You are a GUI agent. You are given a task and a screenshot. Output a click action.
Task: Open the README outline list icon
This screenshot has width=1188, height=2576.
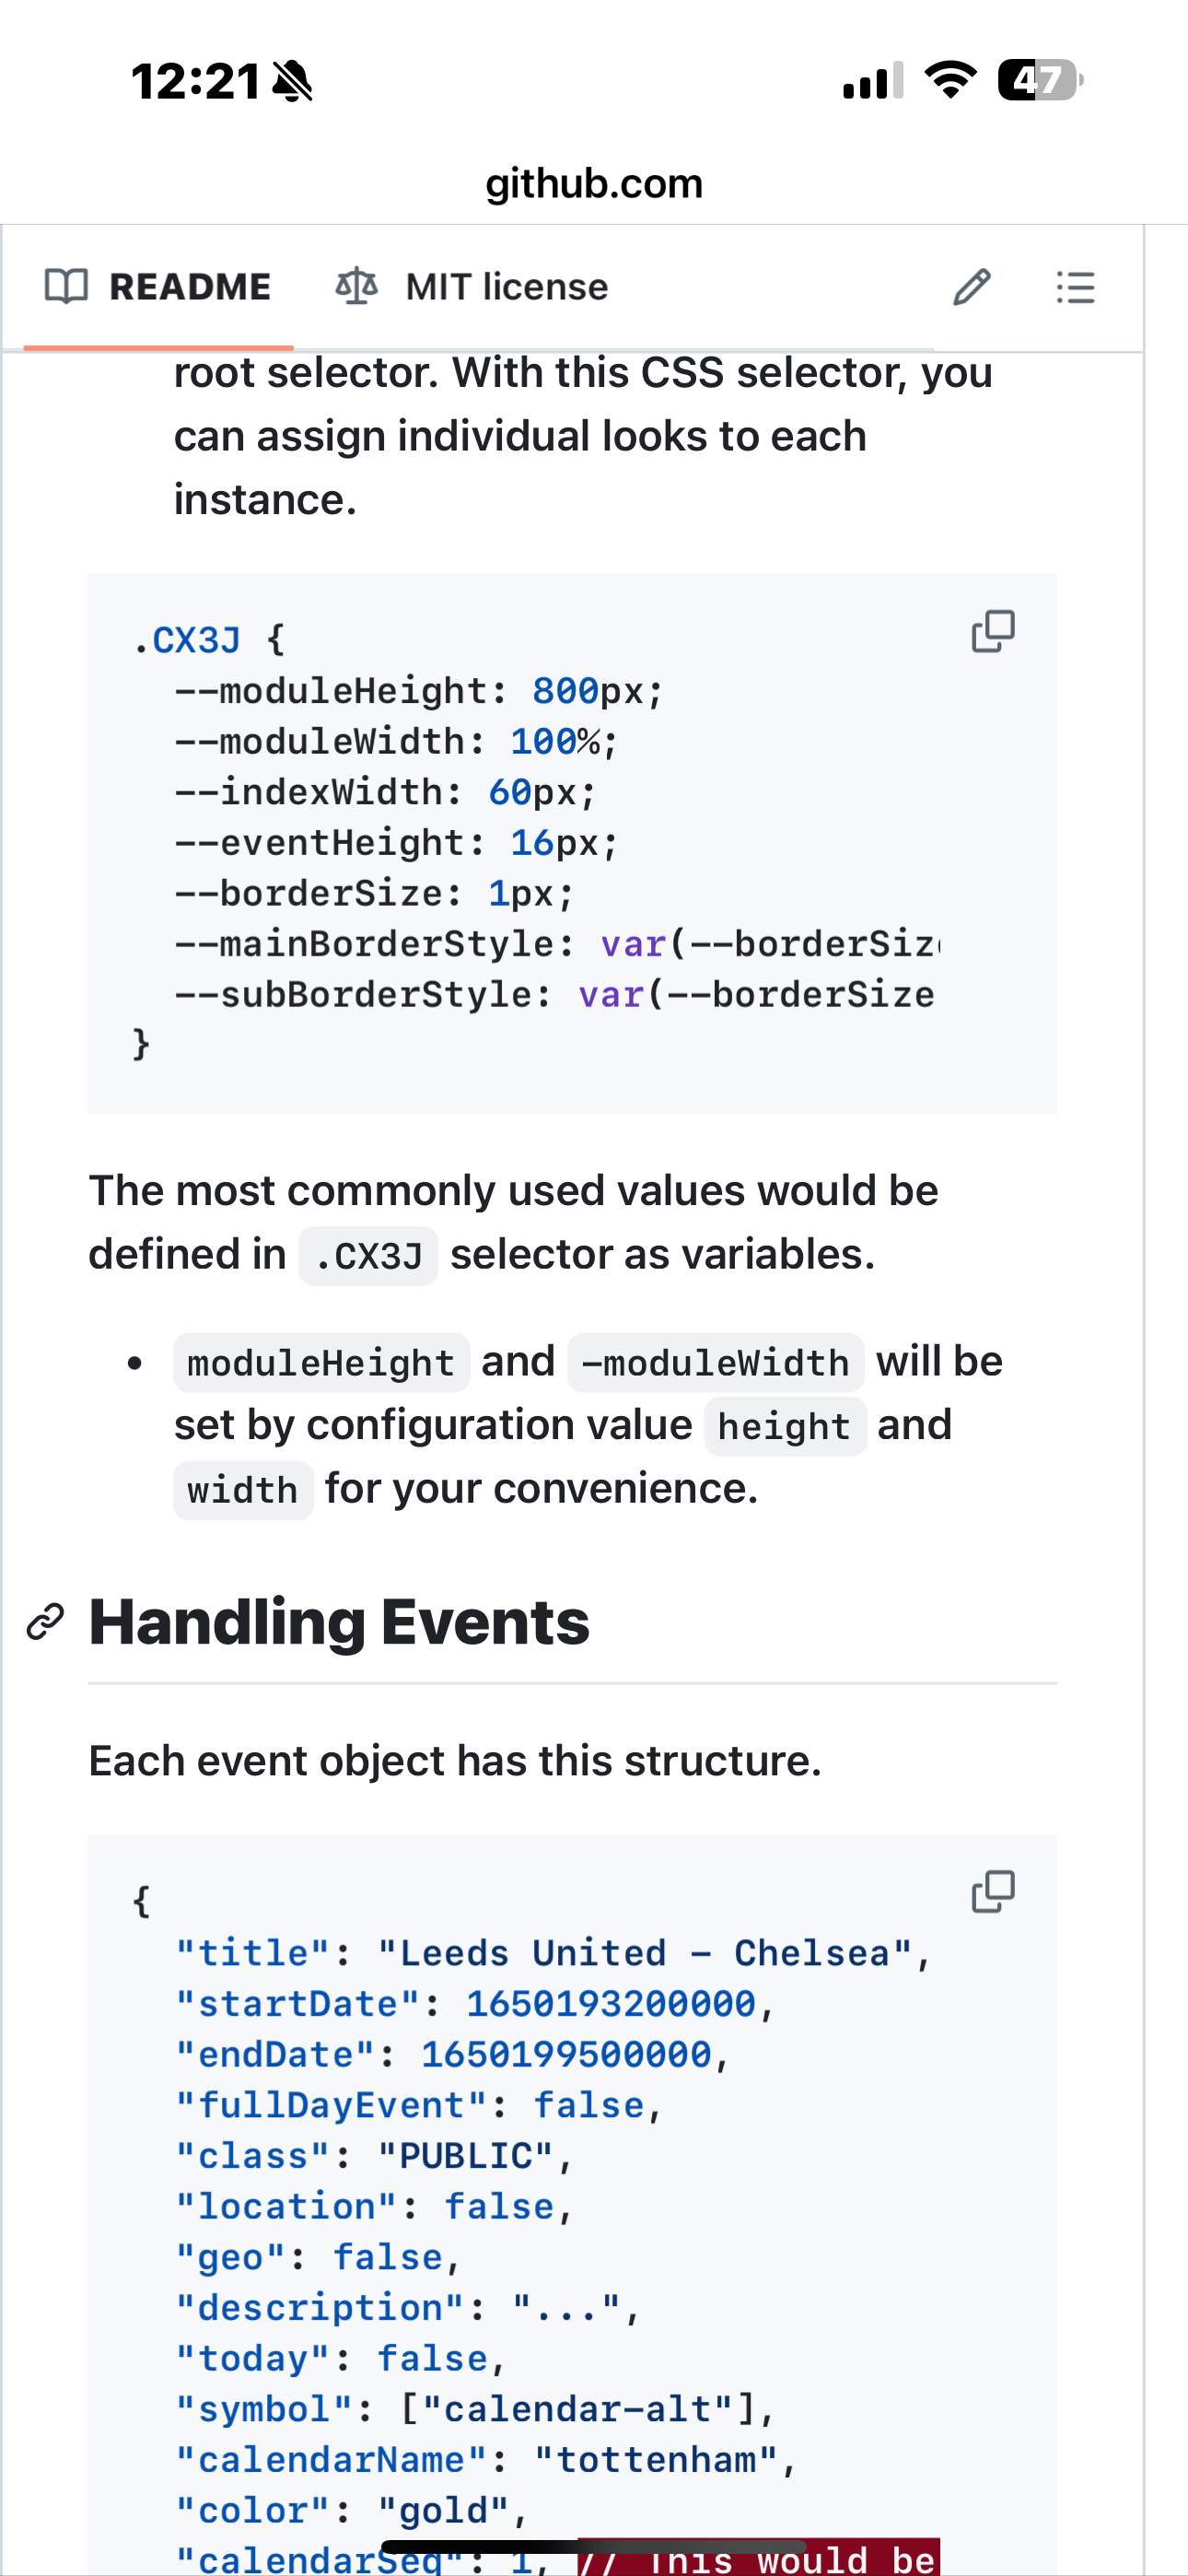pos(1075,288)
